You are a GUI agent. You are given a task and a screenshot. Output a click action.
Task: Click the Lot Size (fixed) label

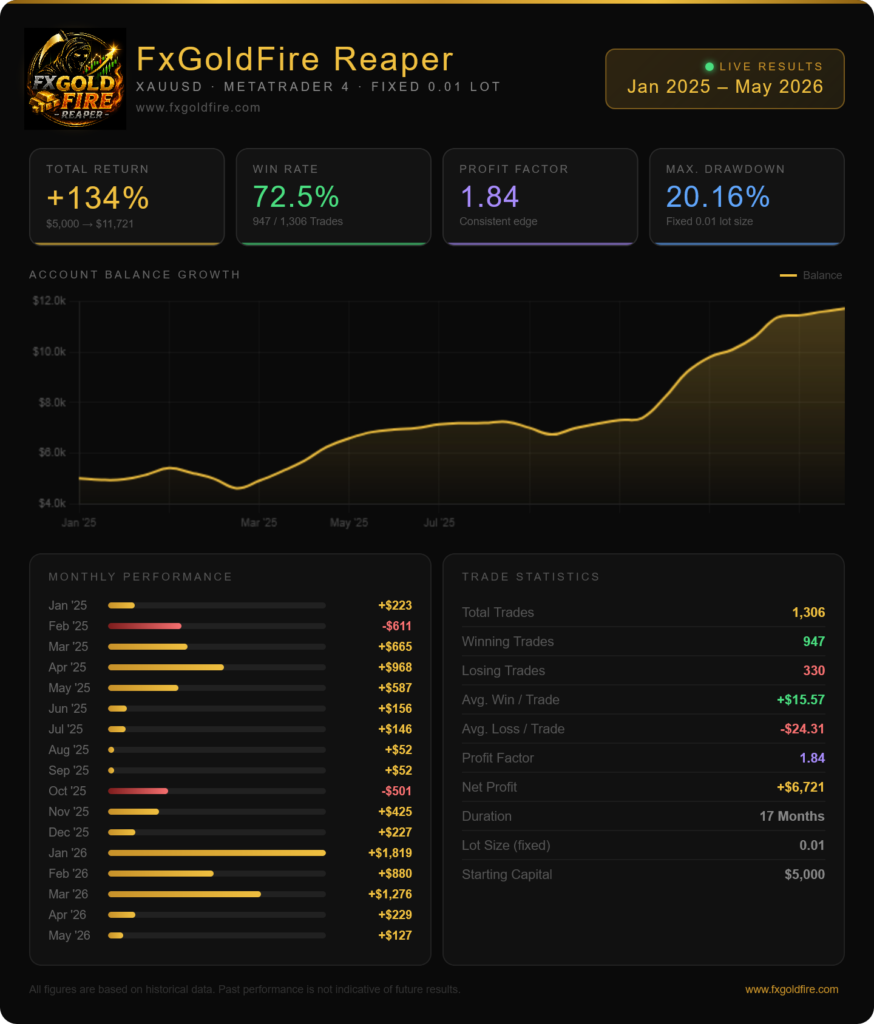coord(506,846)
